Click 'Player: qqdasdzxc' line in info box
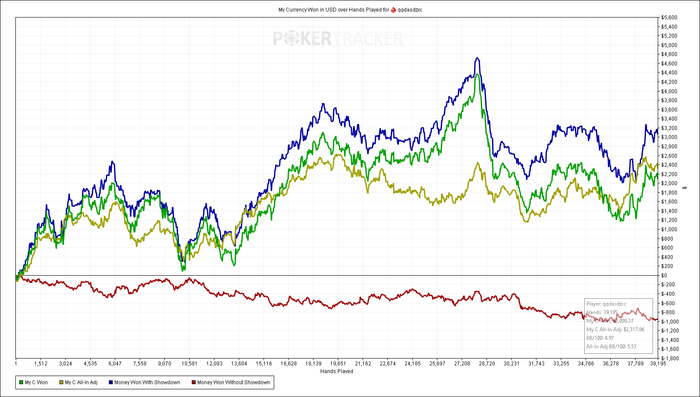The height and width of the screenshot is (397, 700). pyautogui.click(x=606, y=303)
